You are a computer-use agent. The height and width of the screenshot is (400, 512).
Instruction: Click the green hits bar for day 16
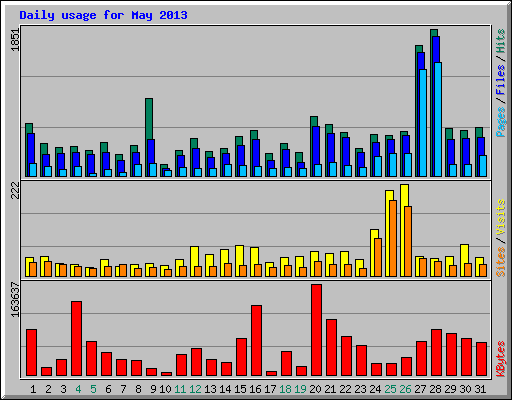coord(254,135)
